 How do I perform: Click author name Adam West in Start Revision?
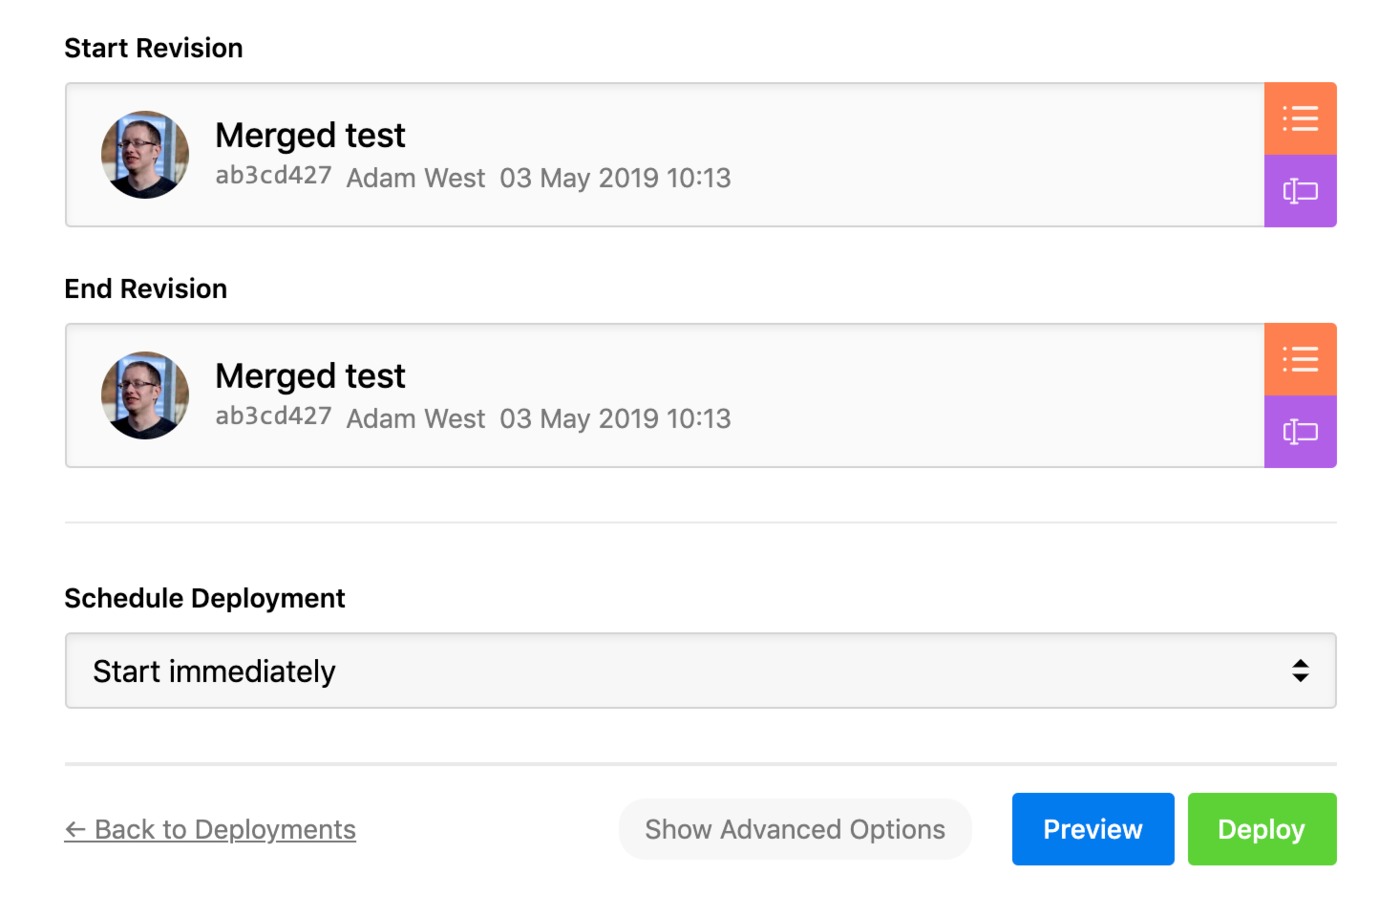click(415, 178)
